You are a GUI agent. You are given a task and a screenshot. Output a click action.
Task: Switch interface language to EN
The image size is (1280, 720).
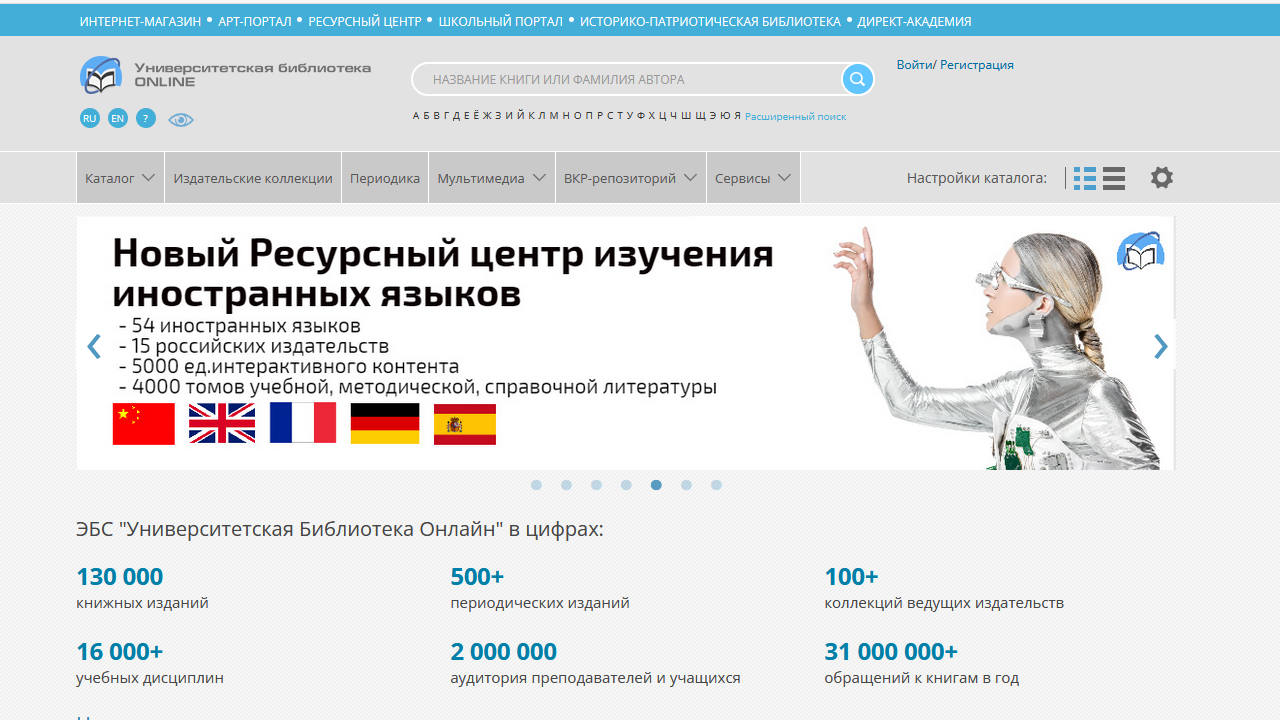117,118
